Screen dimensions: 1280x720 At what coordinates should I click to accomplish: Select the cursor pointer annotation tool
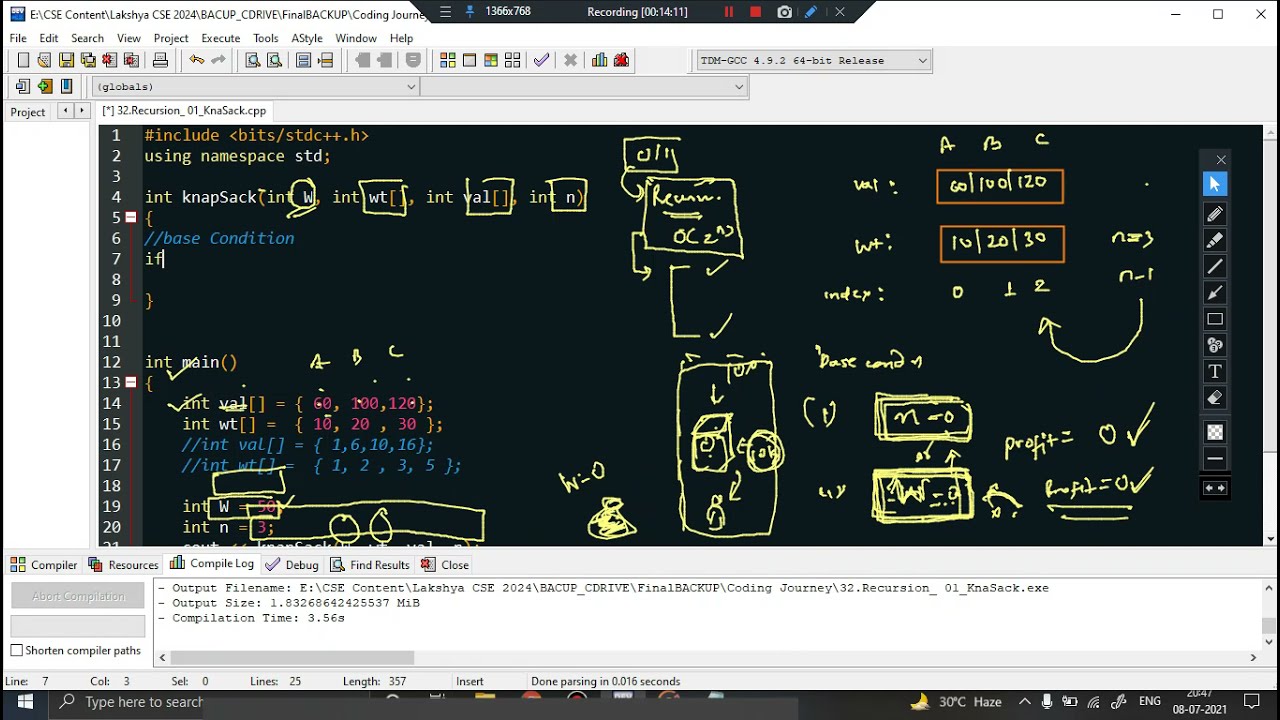pyautogui.click(x=1215, y=184)
